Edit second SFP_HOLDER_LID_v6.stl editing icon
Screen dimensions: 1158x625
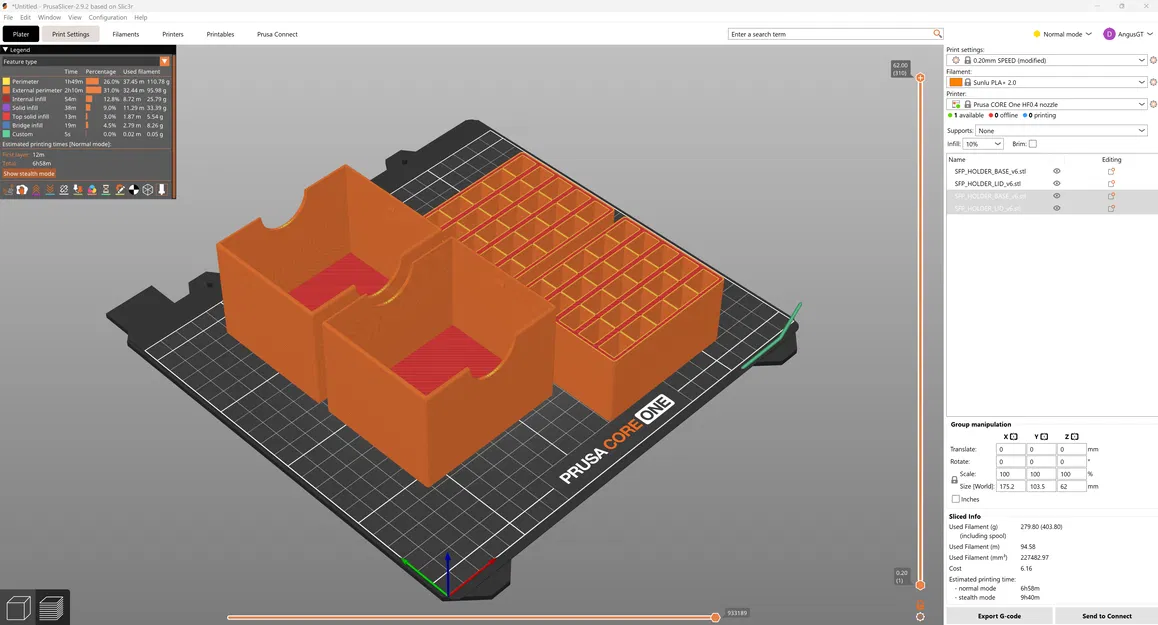(1111, 208)
